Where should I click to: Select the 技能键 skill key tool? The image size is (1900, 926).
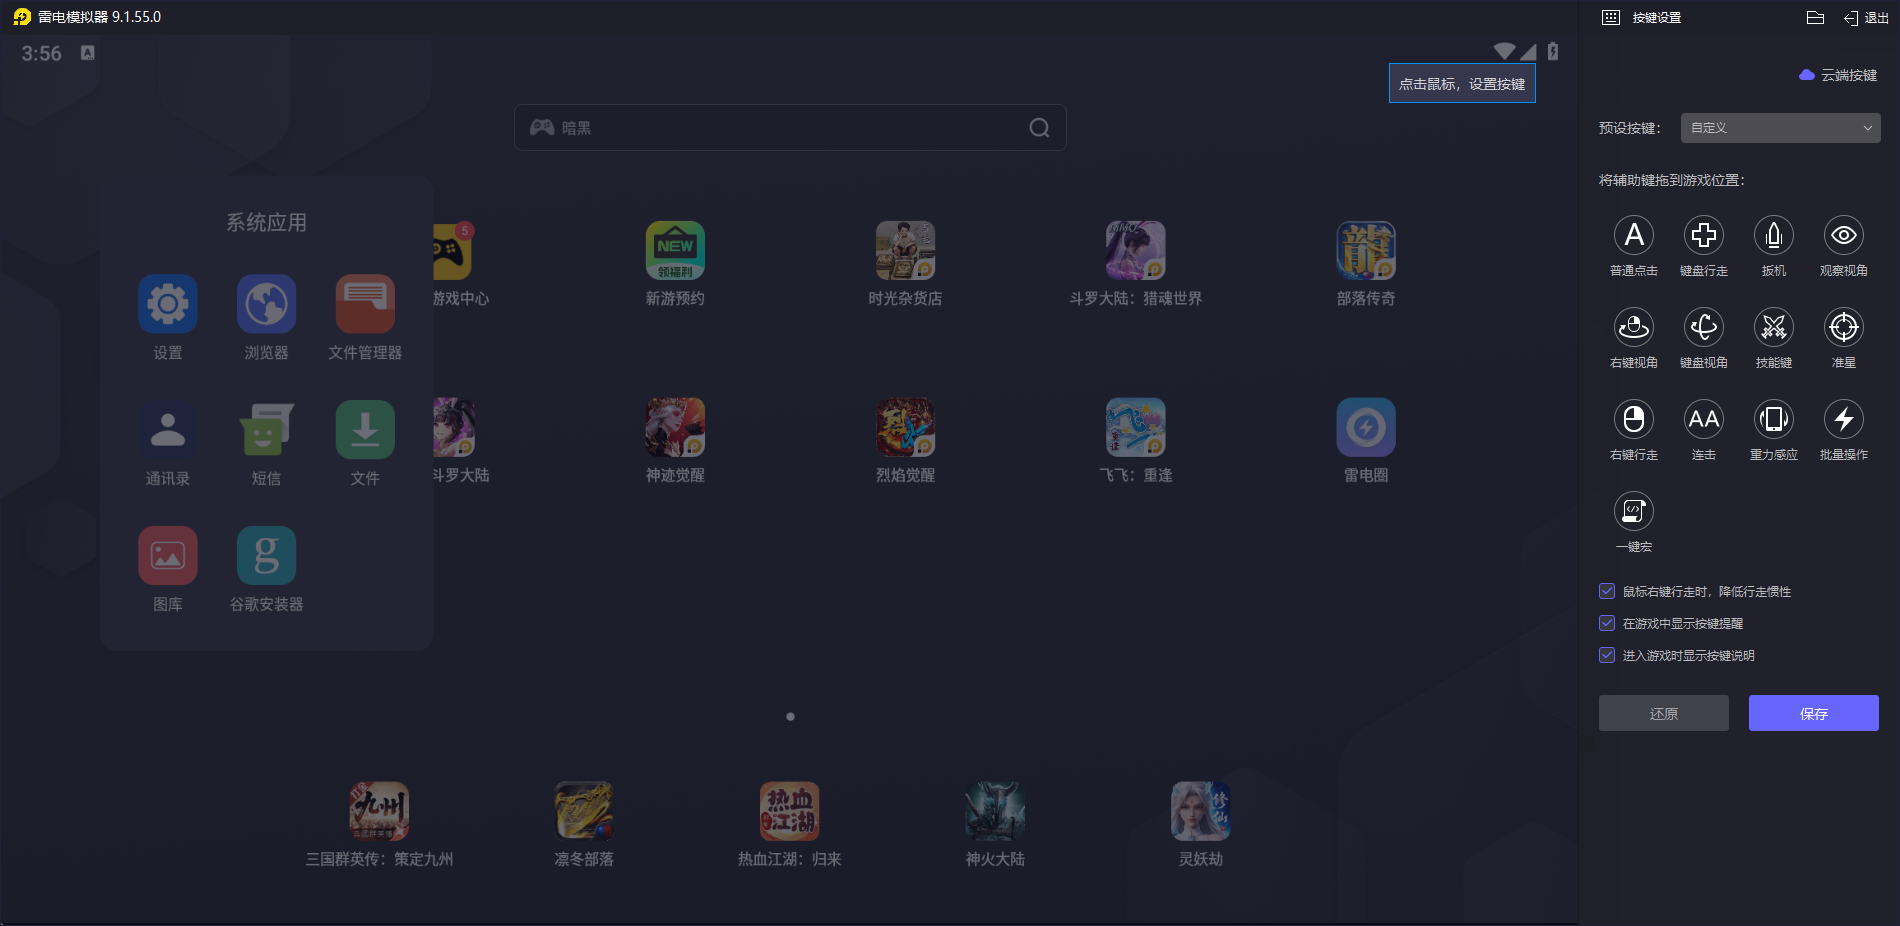[1774, 328]
